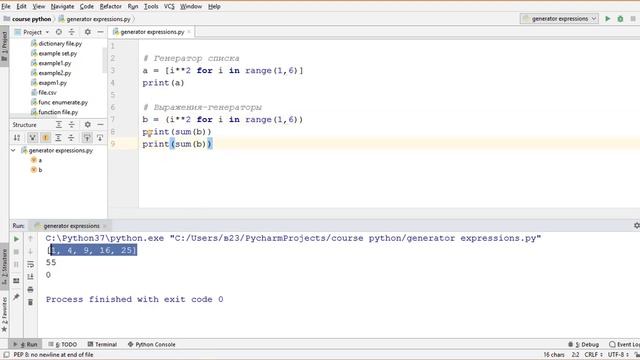Run generator expressions from the main toolbar
Image resolution: width=640 pixels, height=360 pixels.
pyautogui.click(x=607, y=19)
